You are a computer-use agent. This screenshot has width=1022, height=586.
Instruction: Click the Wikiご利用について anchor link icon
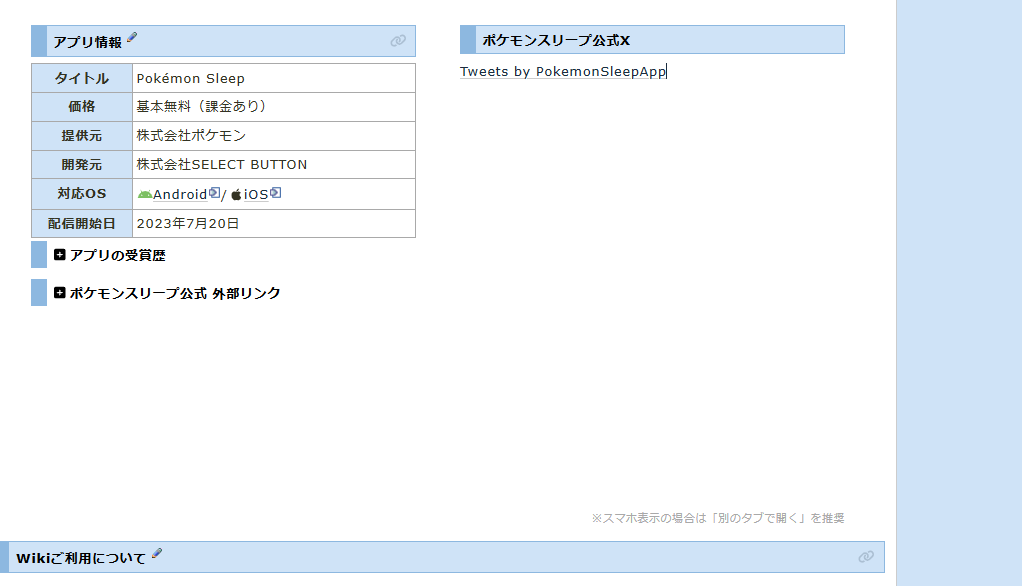866,557
